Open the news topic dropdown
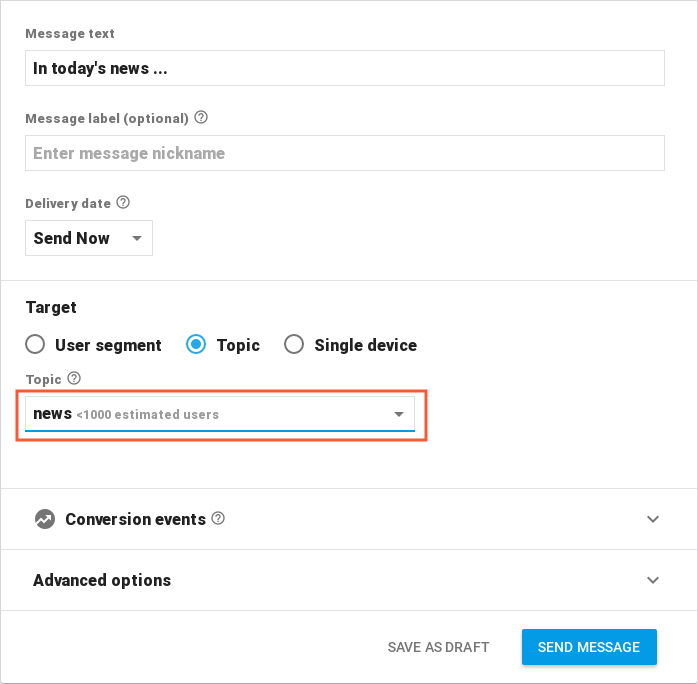This screenshot has width=698, height=684. (x=220, y=414)
